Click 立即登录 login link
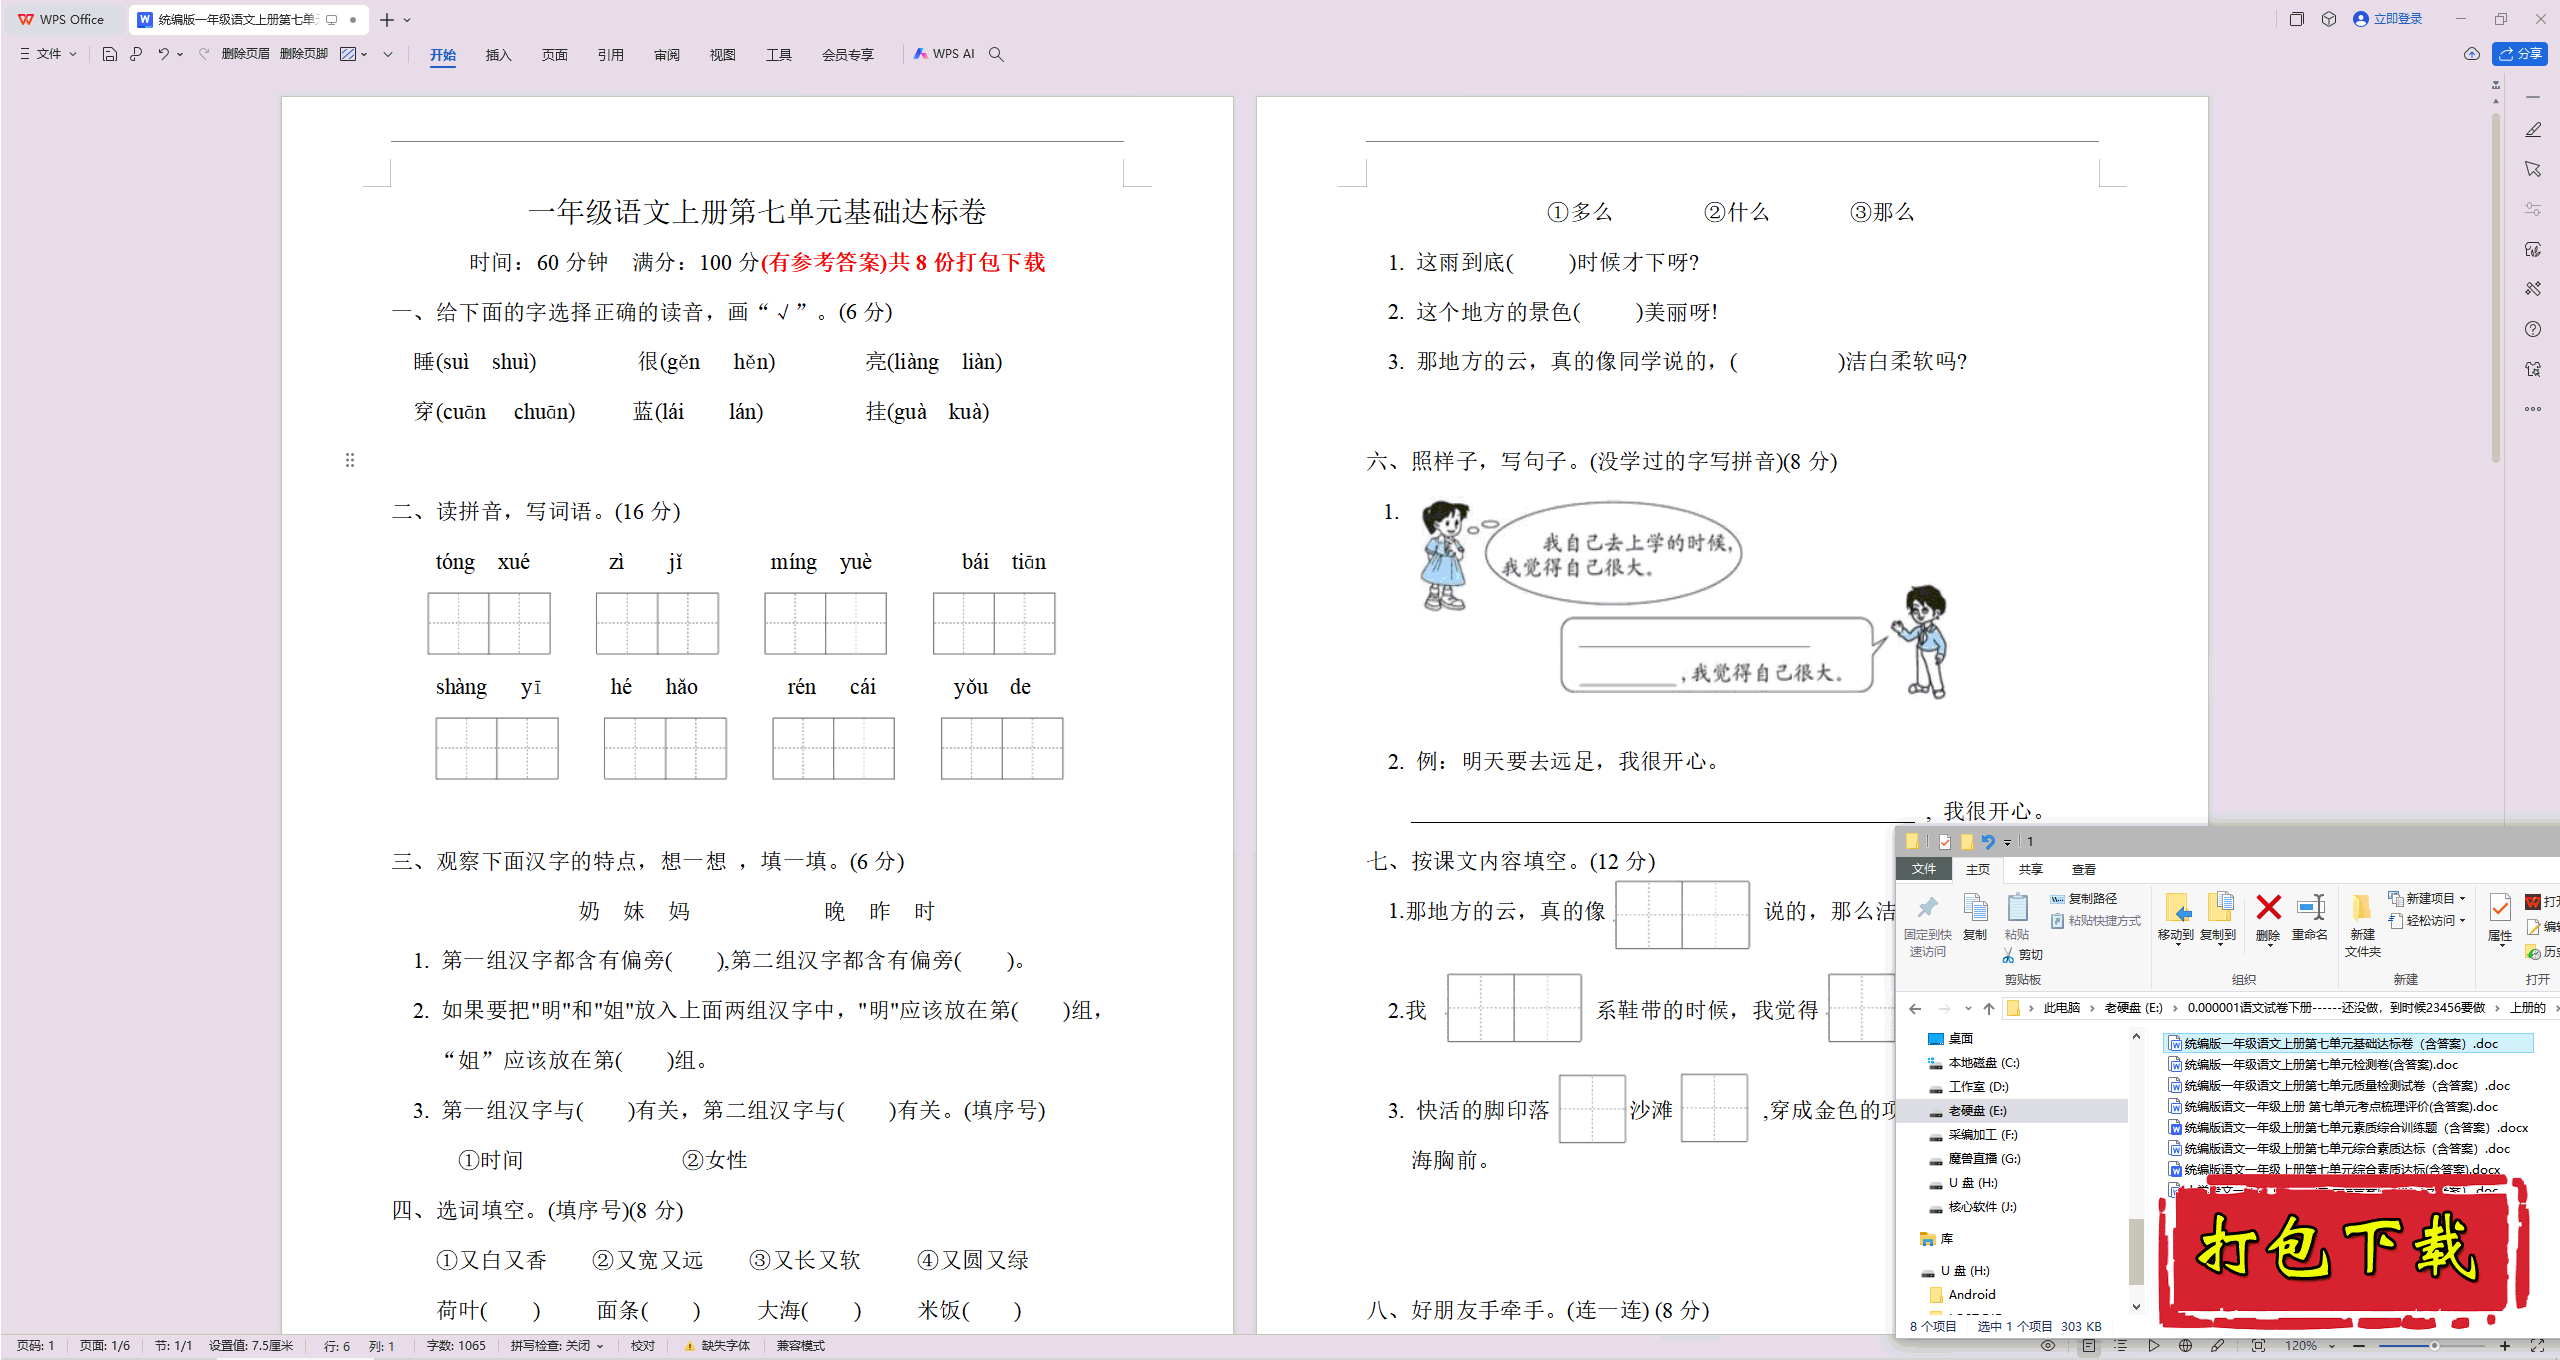Screen dimensions: 2560x1360 point(2388,19)
